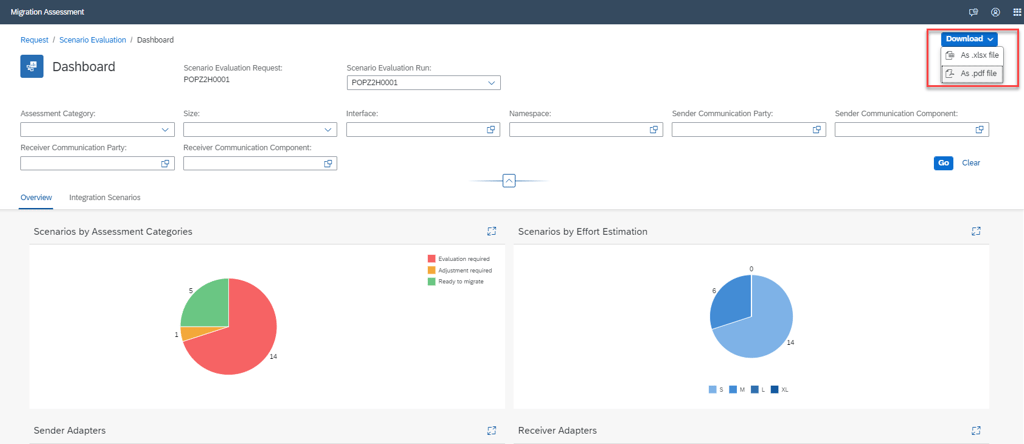
Task: Follow the Request breadcrumb link
Action: click(35, 40)
